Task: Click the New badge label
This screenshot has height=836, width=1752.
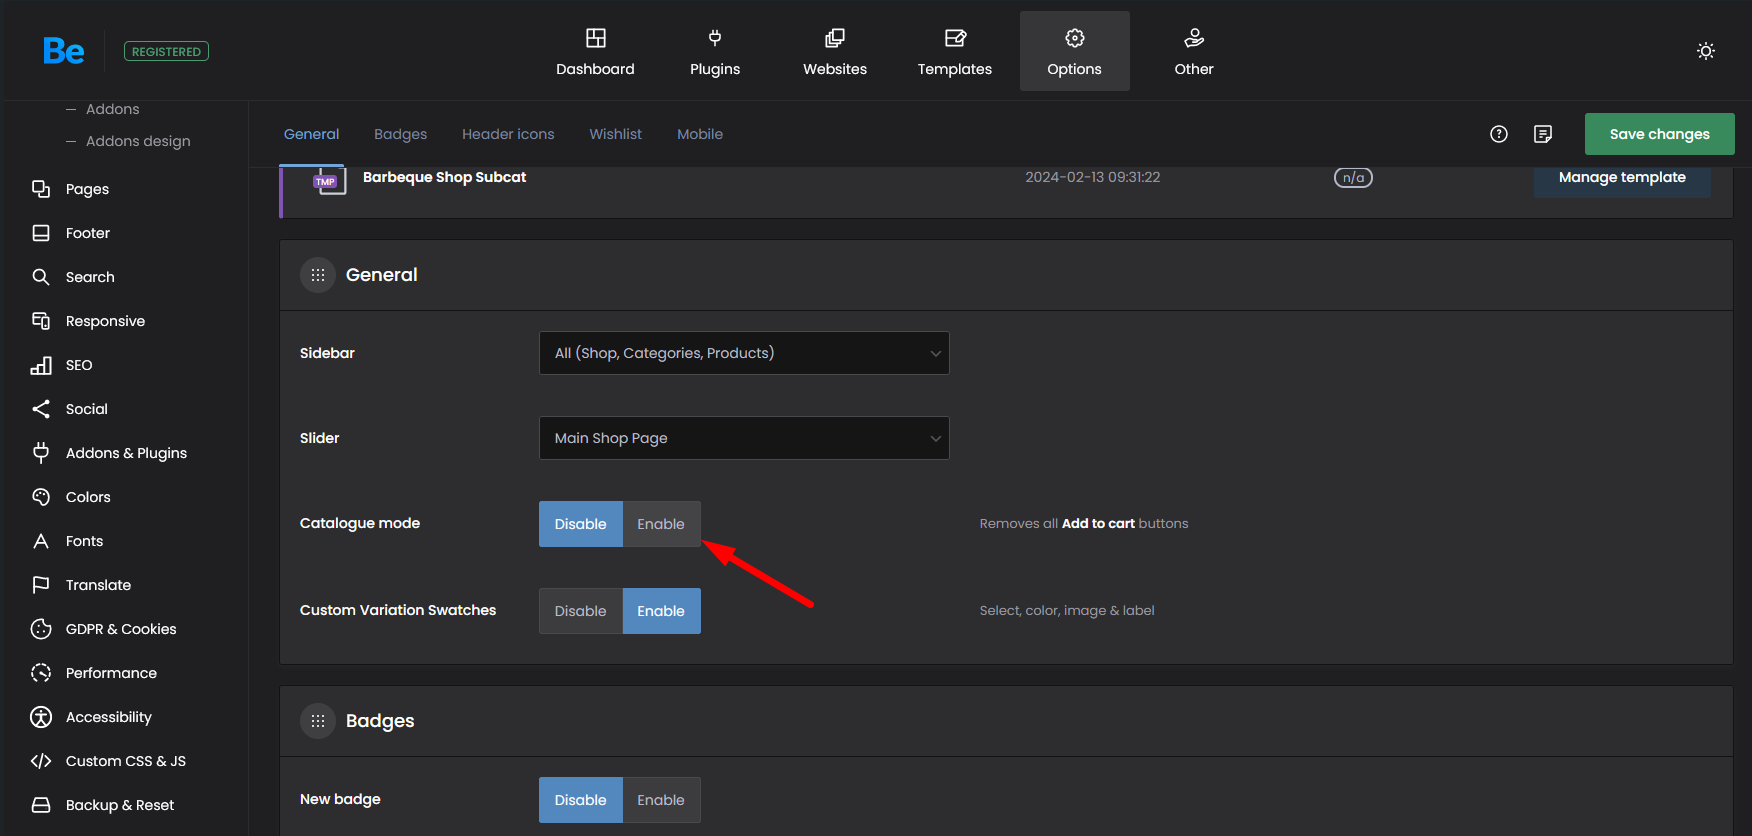Action: (x=340, y=799)
